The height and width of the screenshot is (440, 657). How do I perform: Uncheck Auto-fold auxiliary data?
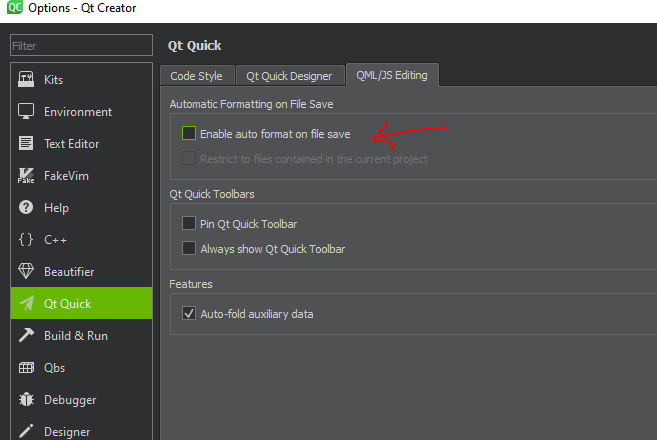click(x=188, y=314)
